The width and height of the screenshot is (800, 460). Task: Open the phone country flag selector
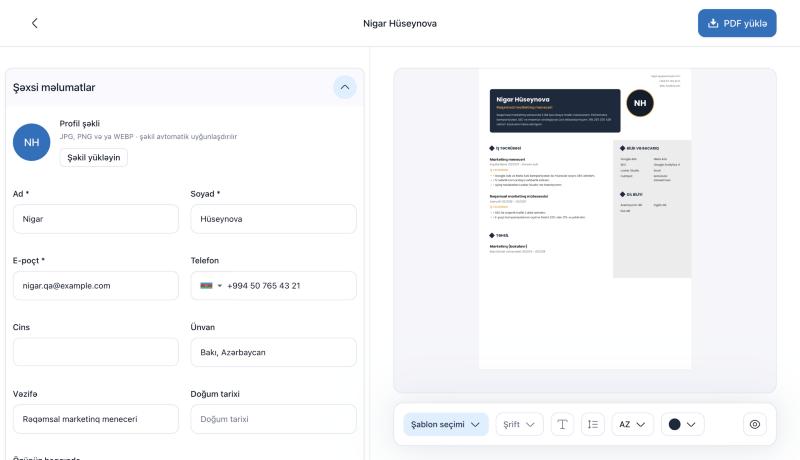click(x=211, y=286)
